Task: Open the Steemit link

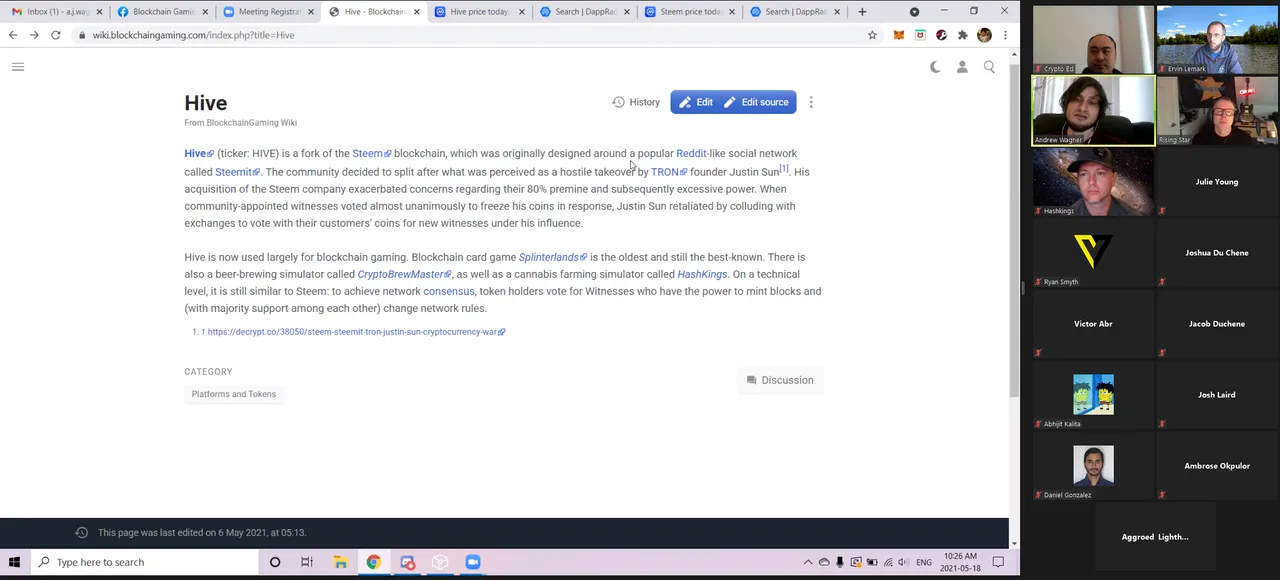Action: pos(237,172)
